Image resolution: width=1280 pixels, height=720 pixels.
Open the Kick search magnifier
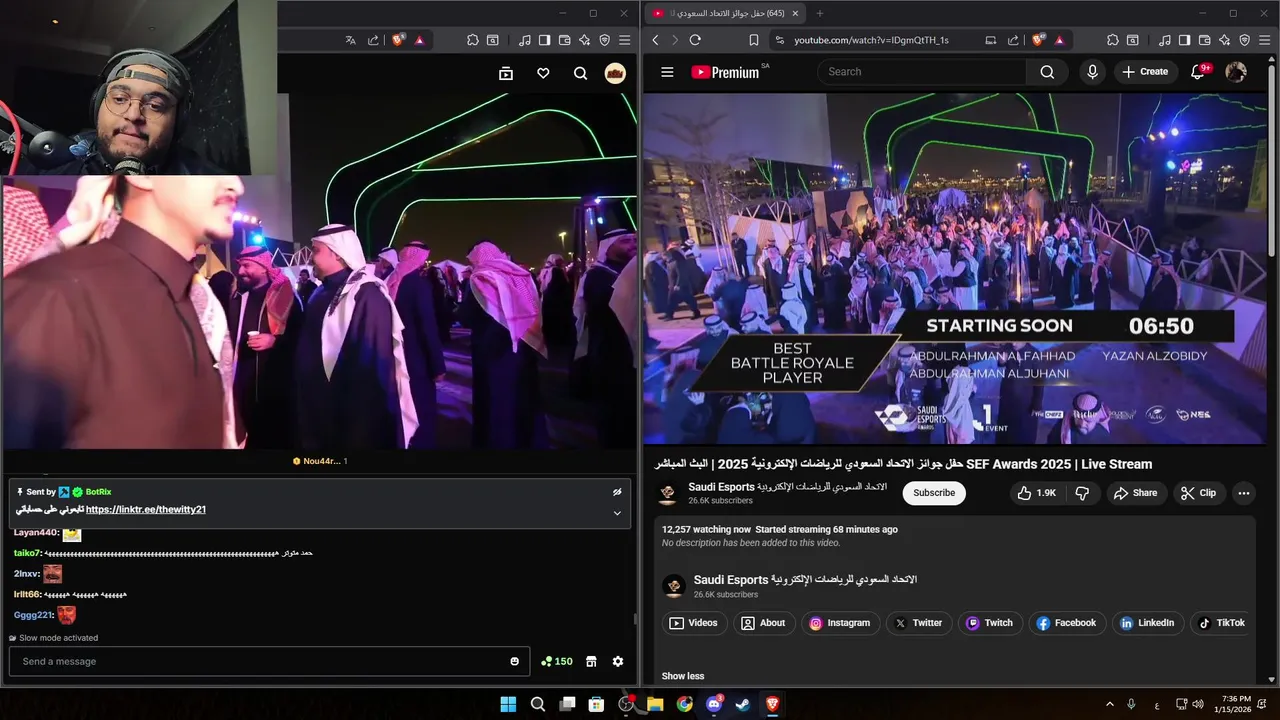coord(580,73)
